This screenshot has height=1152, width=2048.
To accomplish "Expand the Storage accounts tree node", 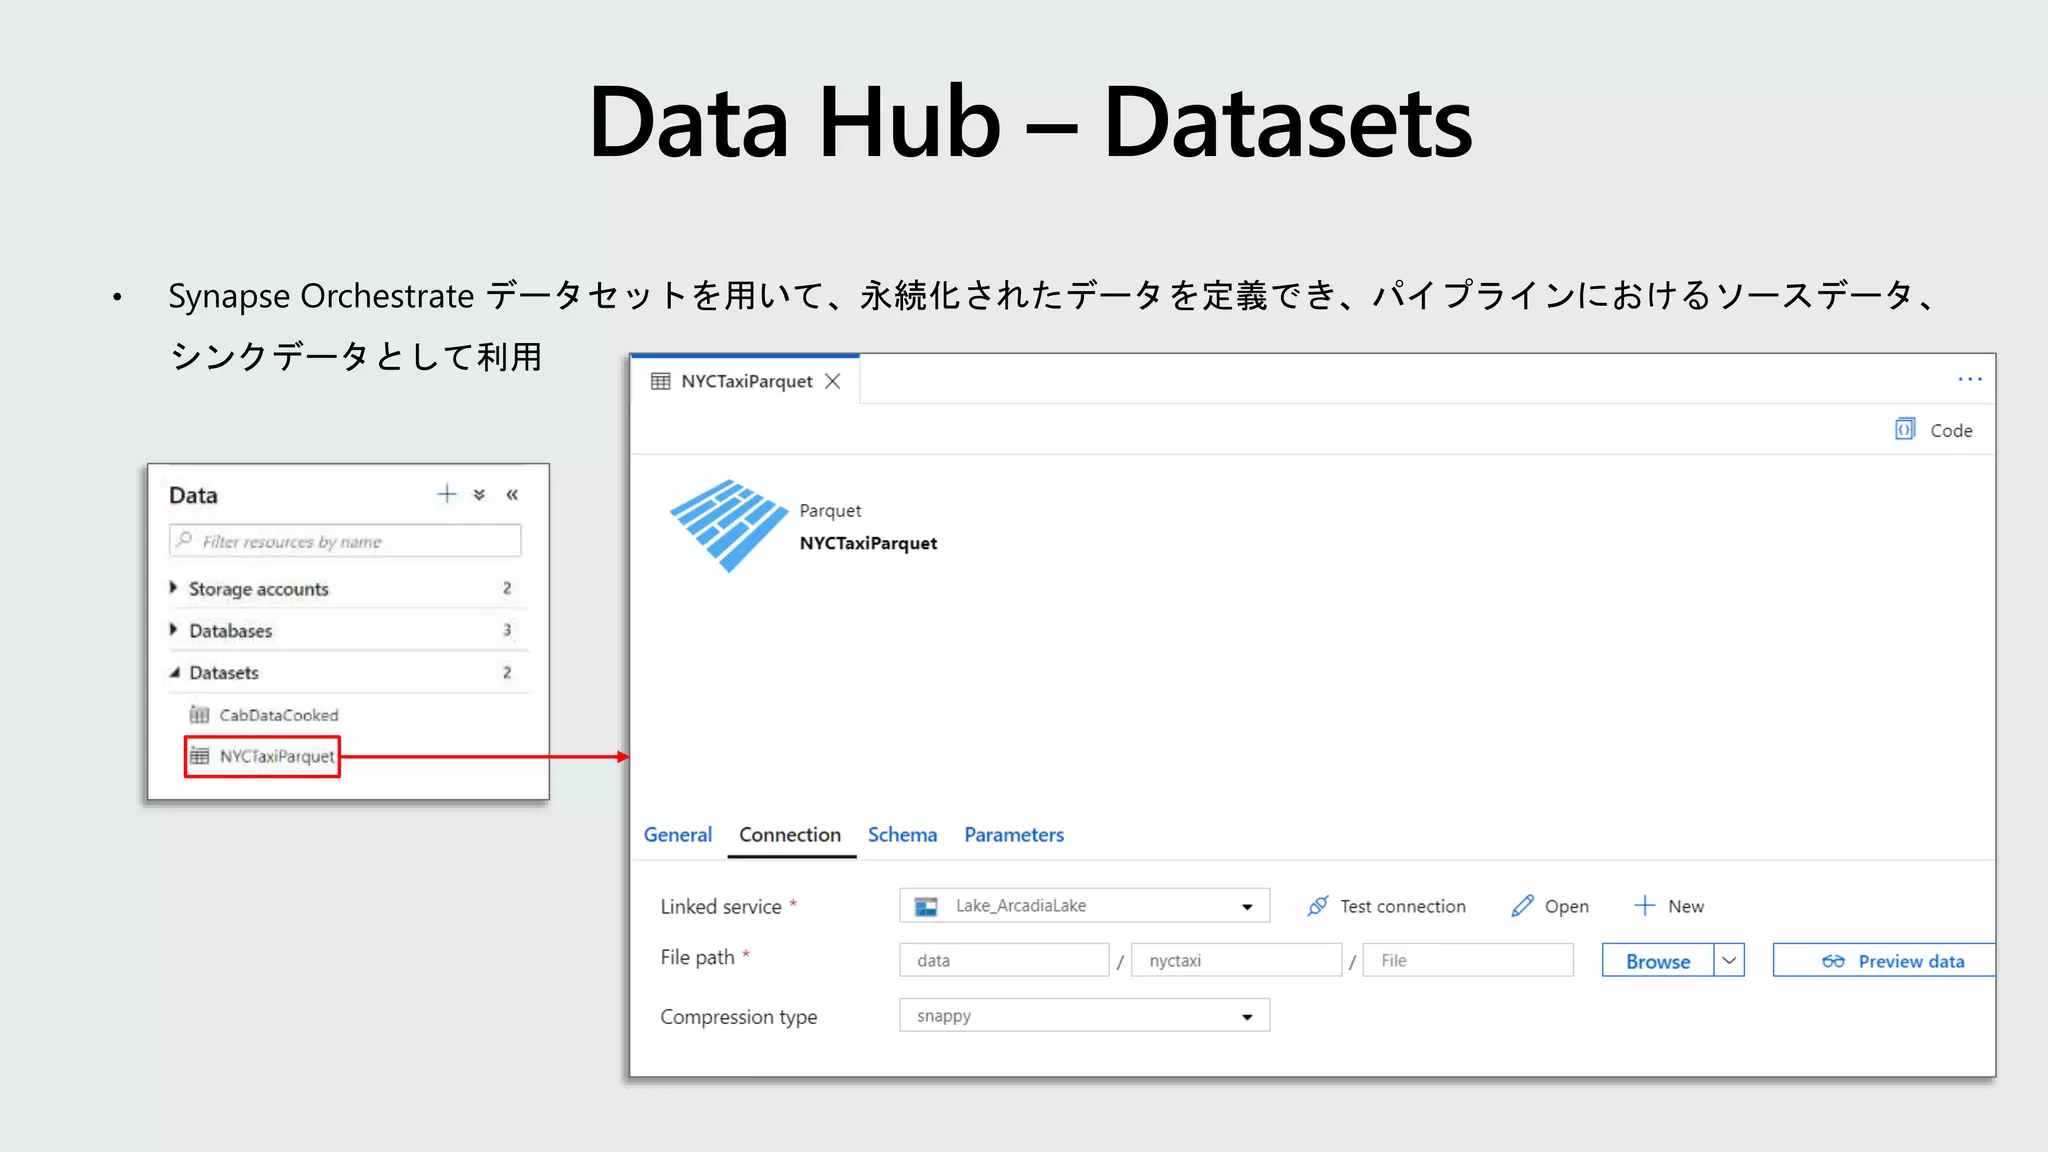I will 174,588.
